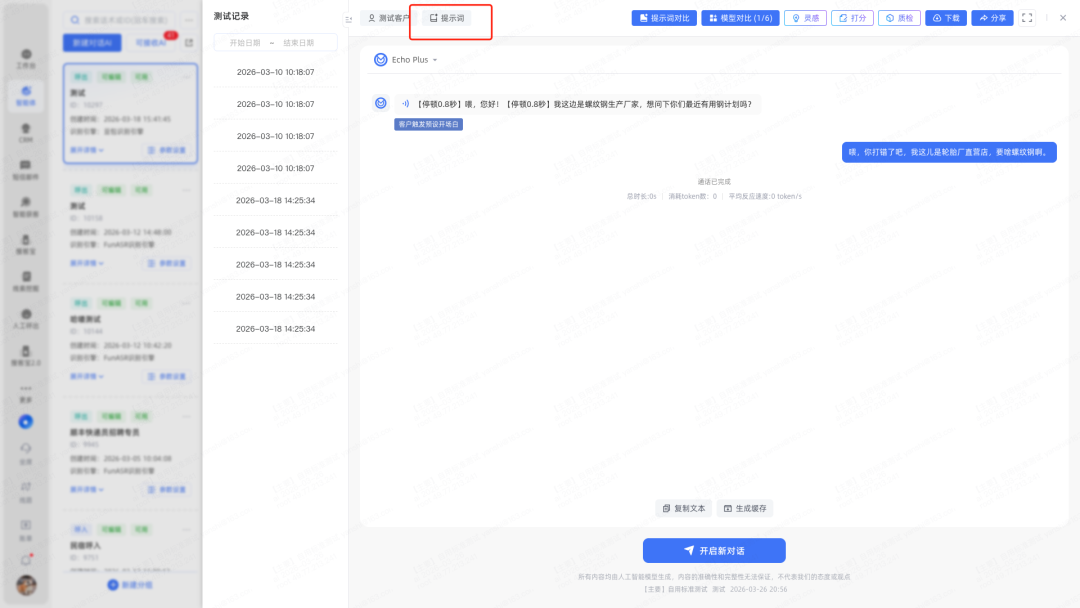Image resolution: width=1080 pixels, height=608 pixels.
Task: Open 模型对比 (1/6) model comparison
Action: pos(739,18)
